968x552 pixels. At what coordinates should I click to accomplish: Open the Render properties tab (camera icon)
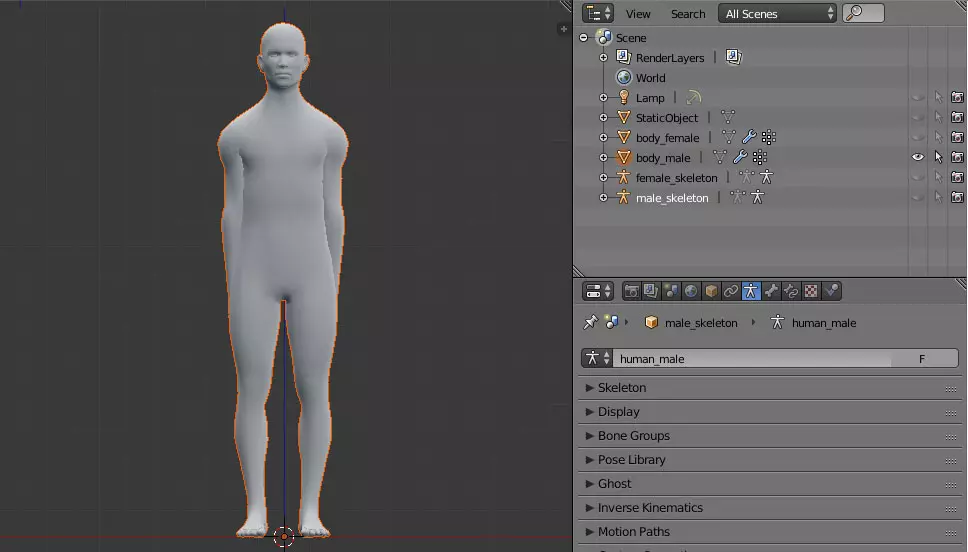pos(631,291)
